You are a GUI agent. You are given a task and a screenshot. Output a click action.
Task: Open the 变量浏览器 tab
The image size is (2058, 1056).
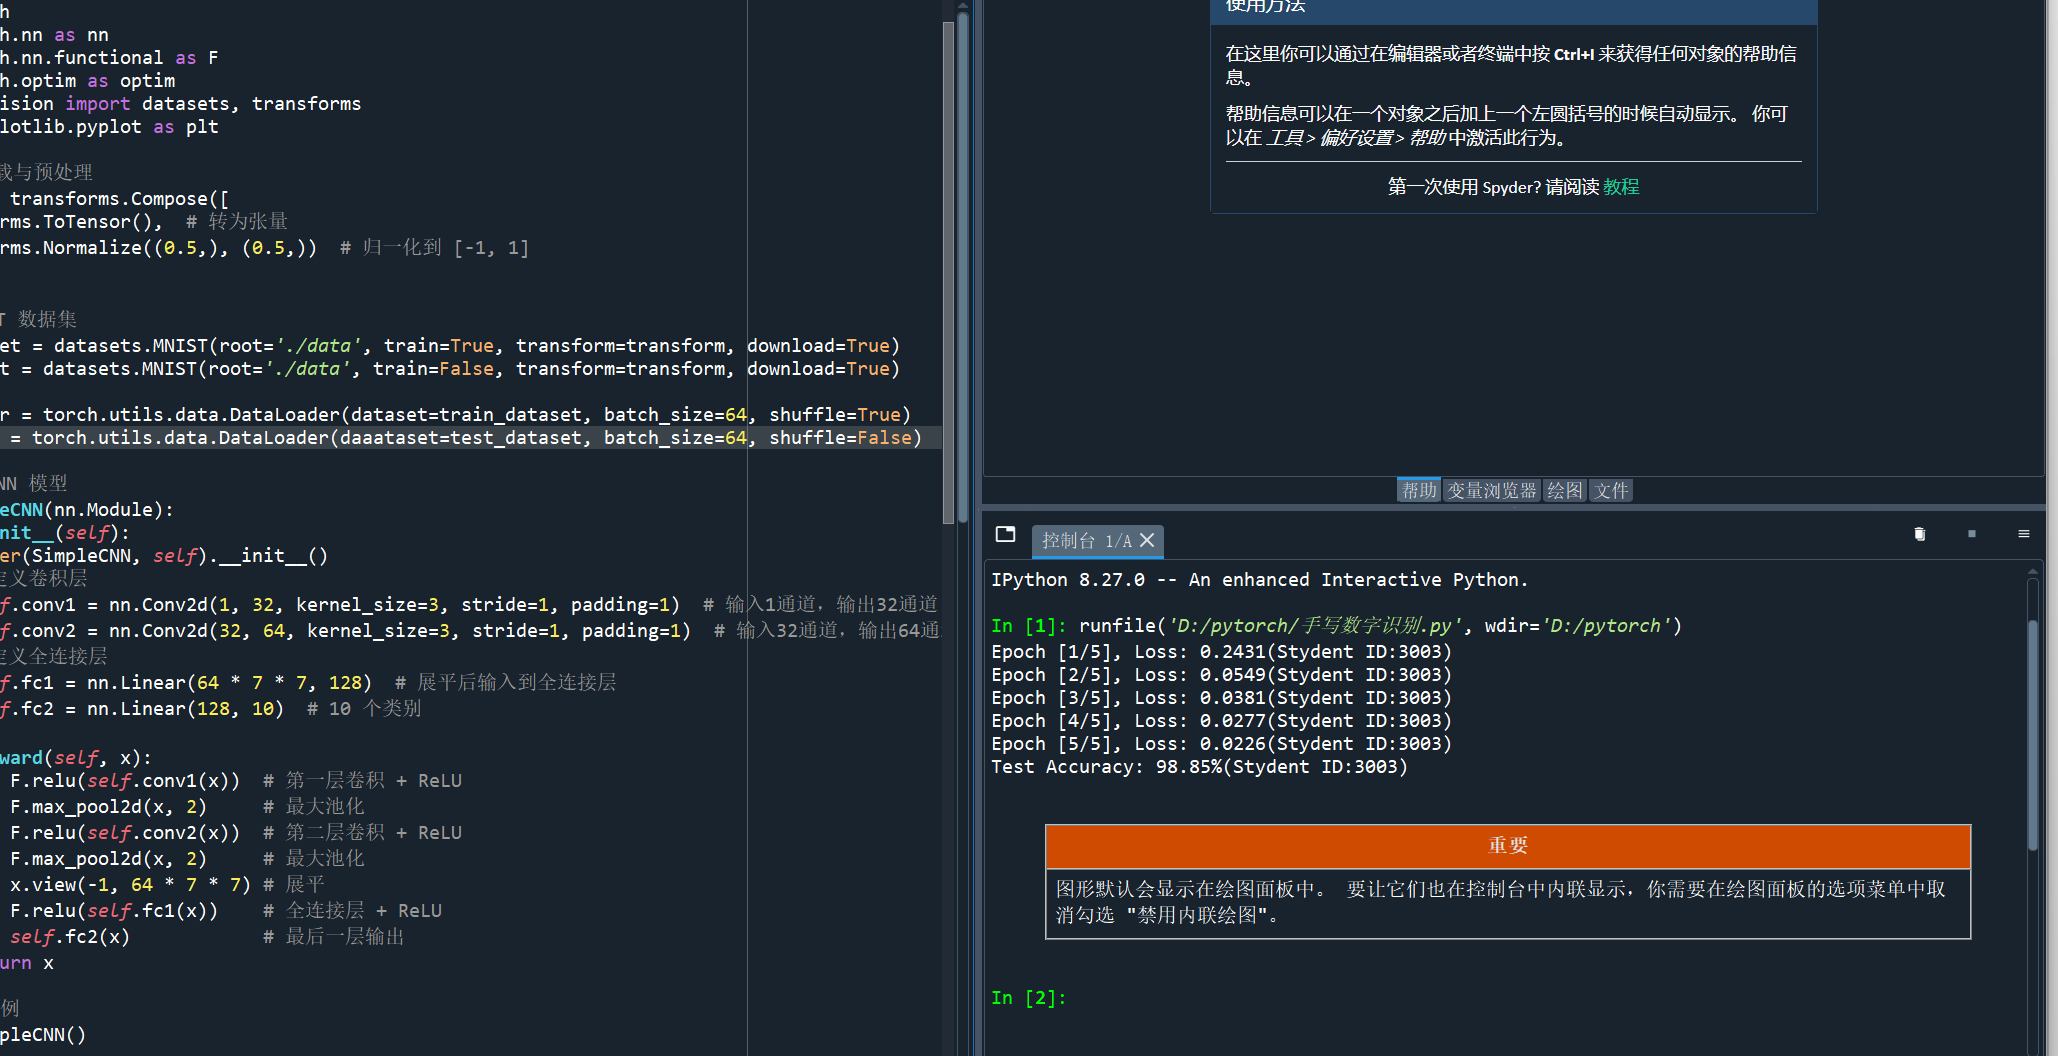1492,490
